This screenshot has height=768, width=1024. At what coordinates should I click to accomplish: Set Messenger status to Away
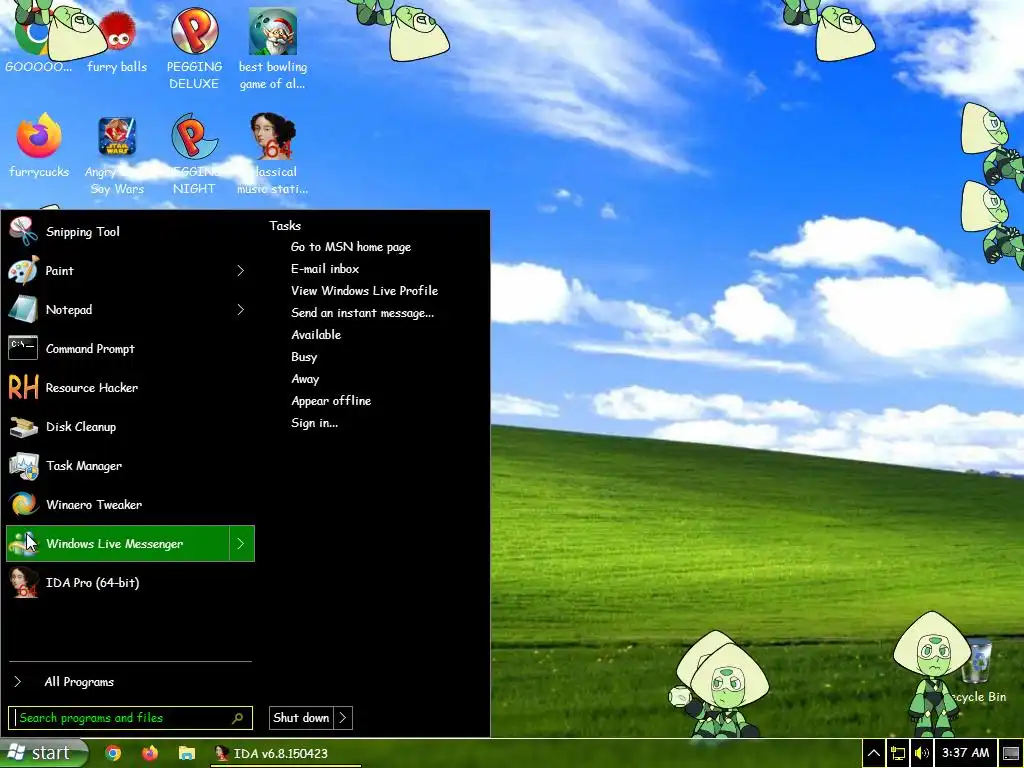pos(305,379)
